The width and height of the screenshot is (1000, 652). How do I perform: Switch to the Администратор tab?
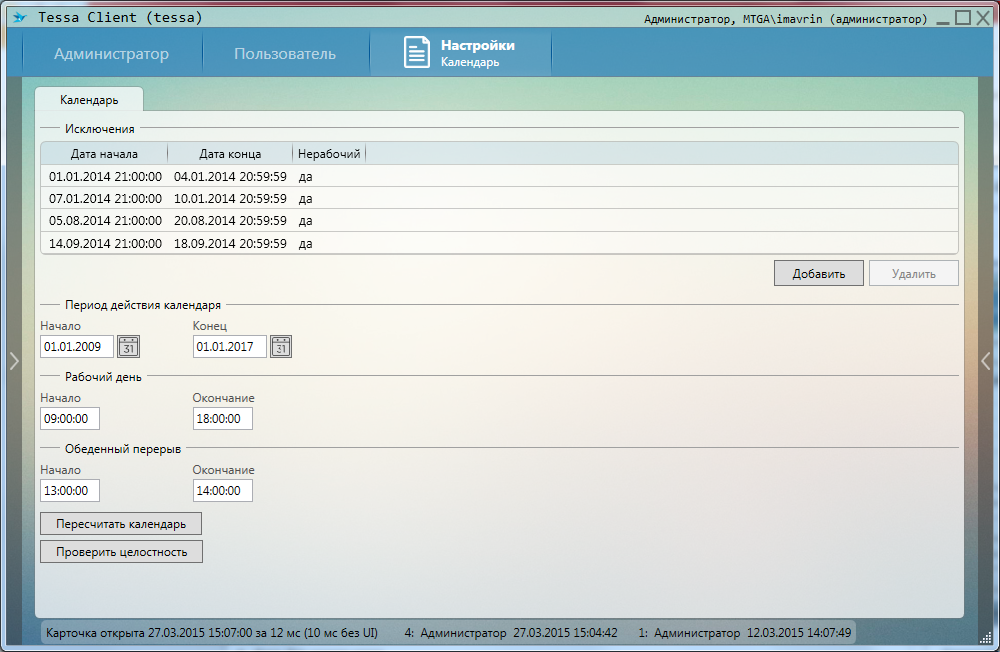(x=111, y=54)
